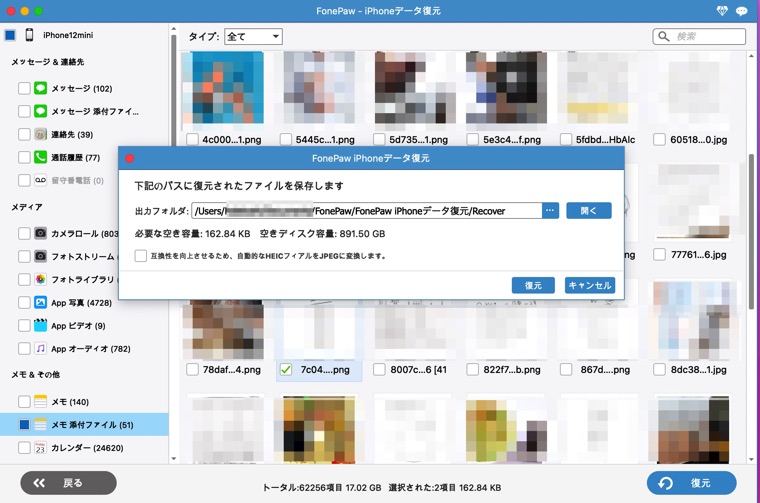Click the App 写真 picture icon
Image resolution: width=760 pixels, height=503 pixels.
click(x=40, y=302)
